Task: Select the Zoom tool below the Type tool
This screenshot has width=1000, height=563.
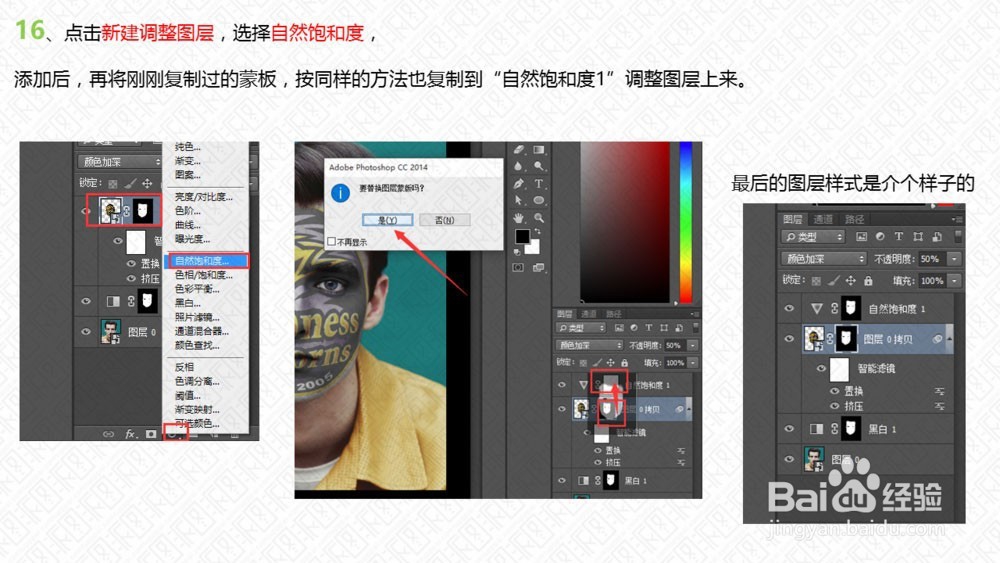Action: coord(540,217)
